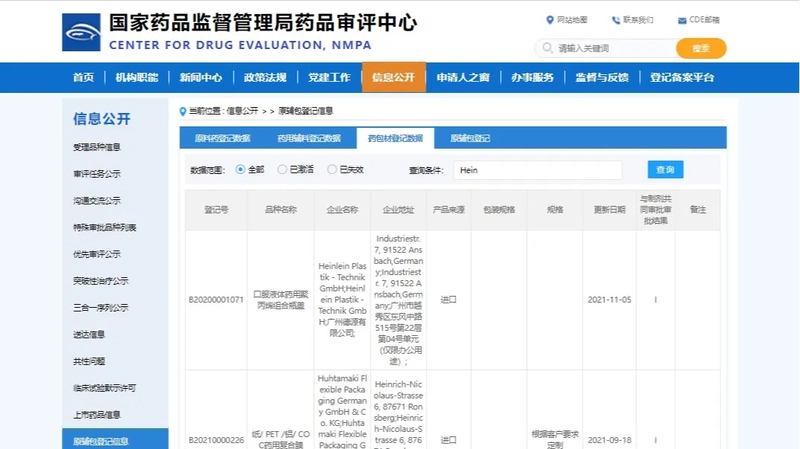Select the 已失效 radio option
Screen dimensions: 800x449
pos(332,170)
